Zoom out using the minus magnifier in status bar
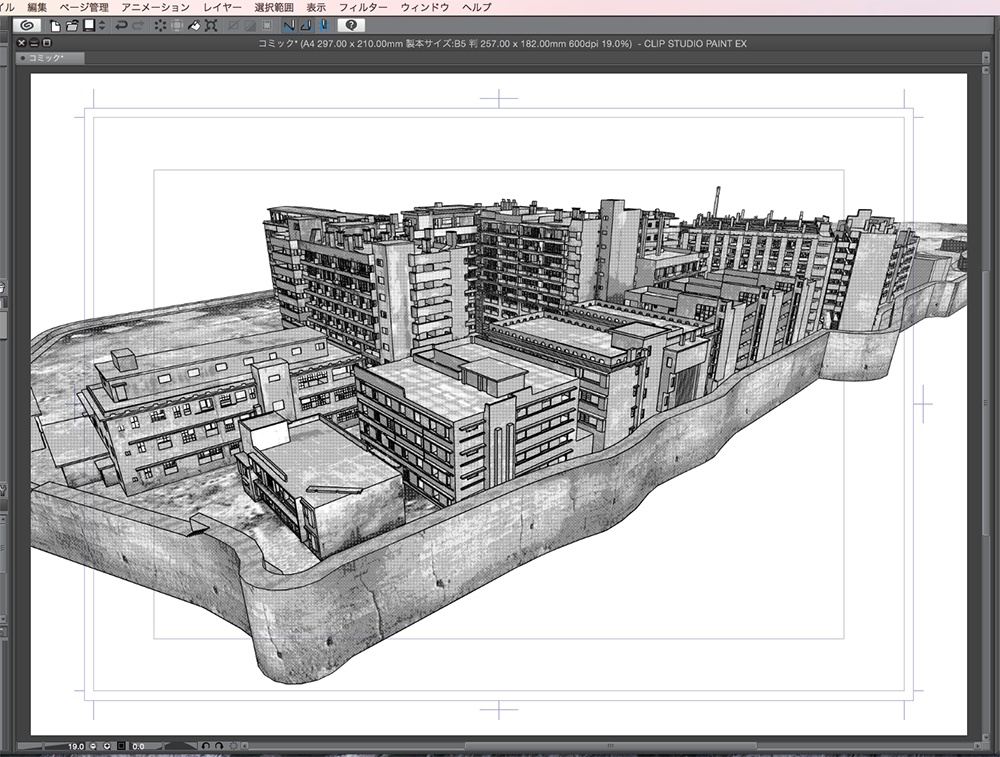 pos(93,748)
